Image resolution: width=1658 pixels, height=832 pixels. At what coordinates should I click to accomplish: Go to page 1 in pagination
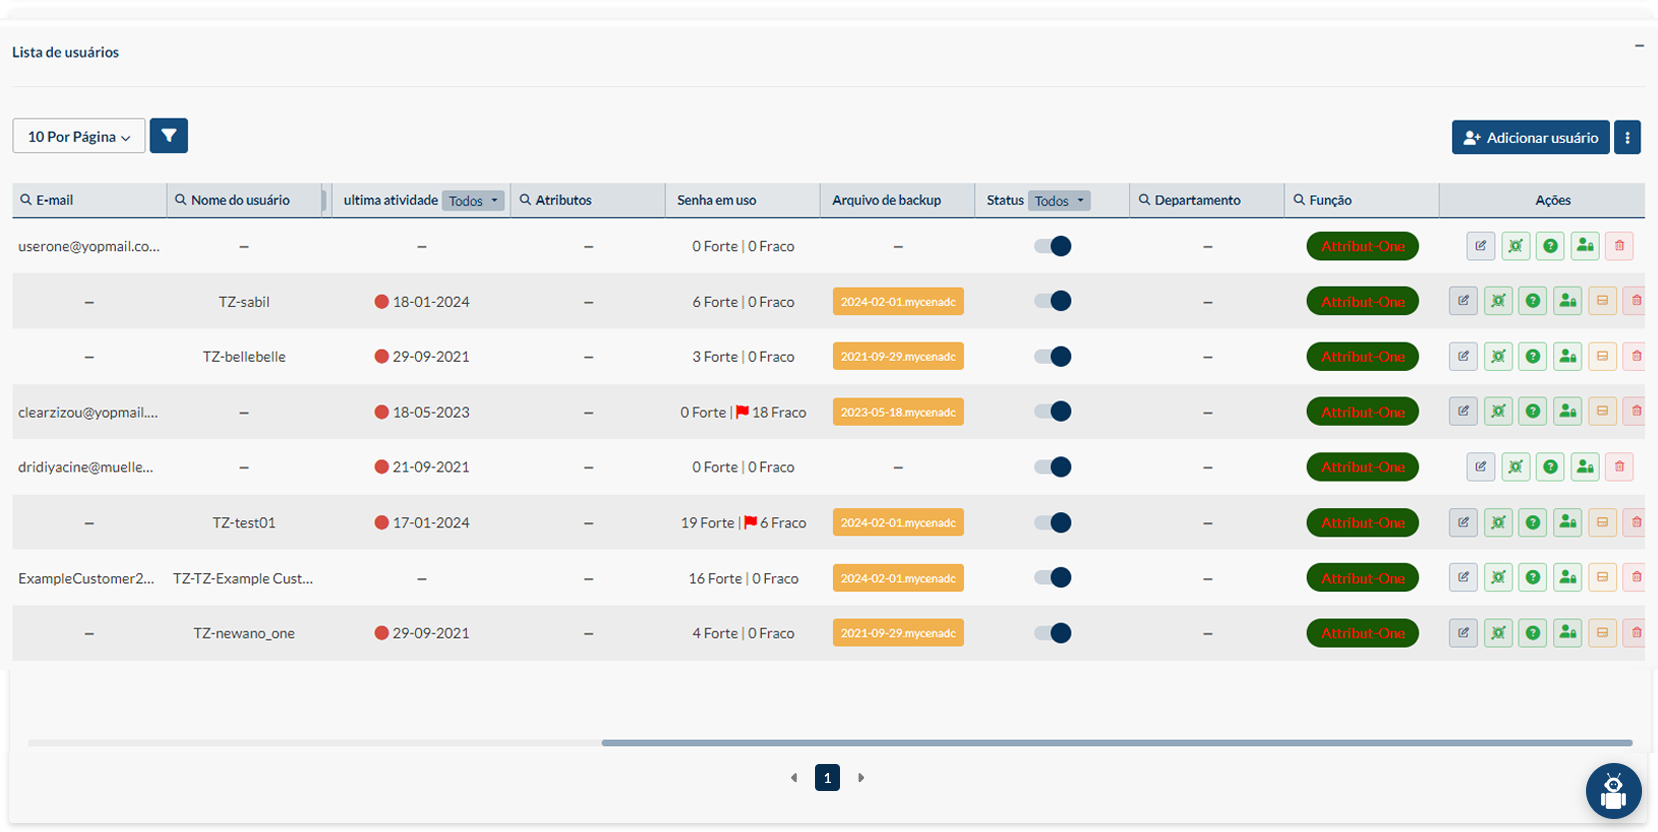pos(827,777)
